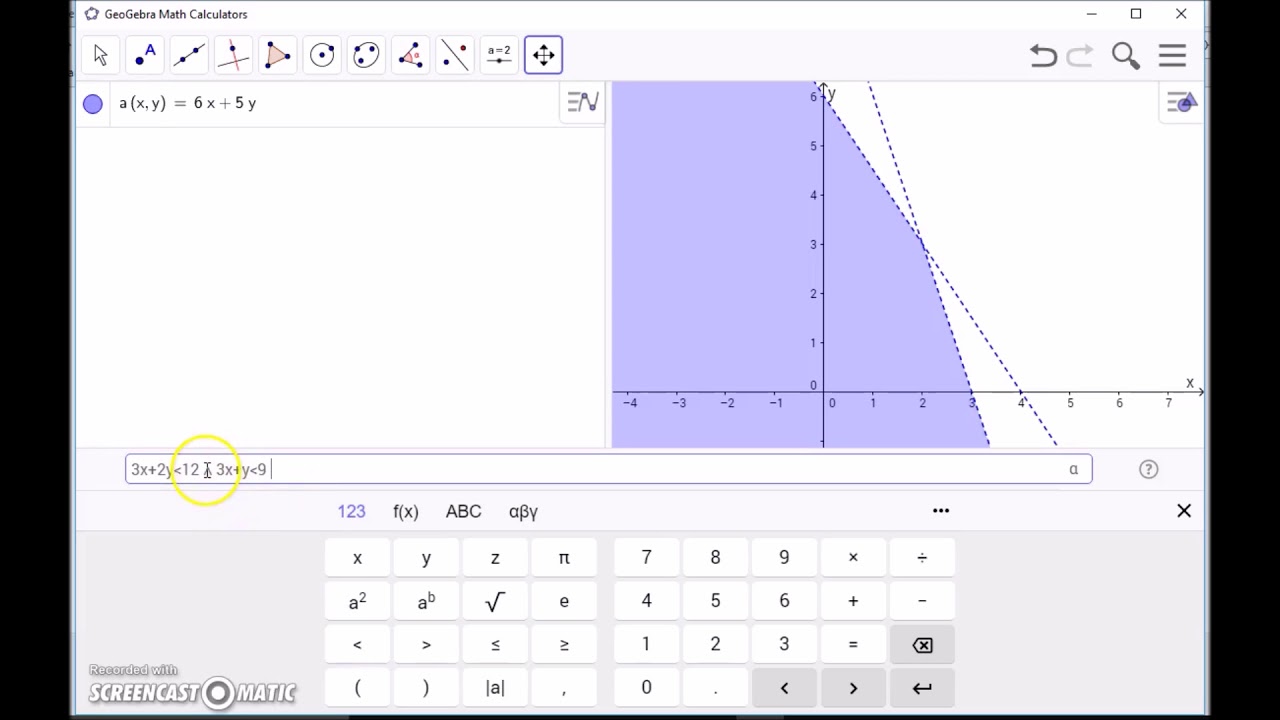Open the algebra view style bar

coord(582,102)
